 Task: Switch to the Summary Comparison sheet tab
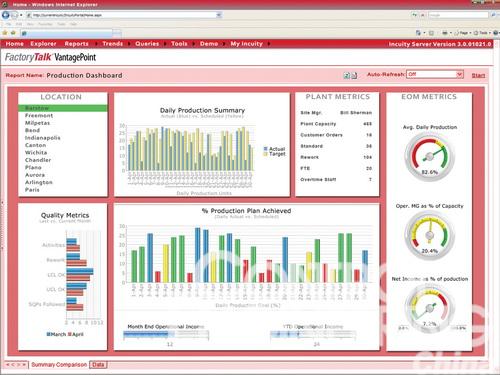[x=59, y=365]
